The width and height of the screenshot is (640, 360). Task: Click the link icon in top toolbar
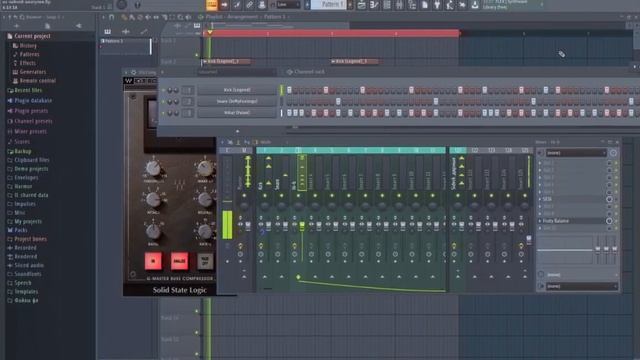[x=249, y=5]
